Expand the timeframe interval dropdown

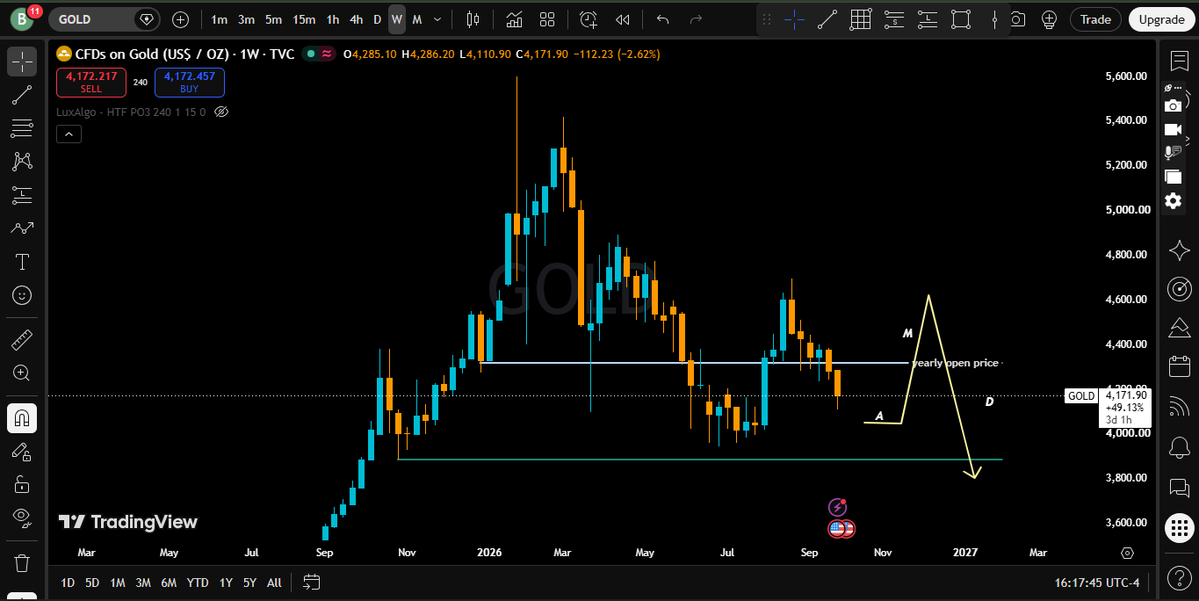437,19
